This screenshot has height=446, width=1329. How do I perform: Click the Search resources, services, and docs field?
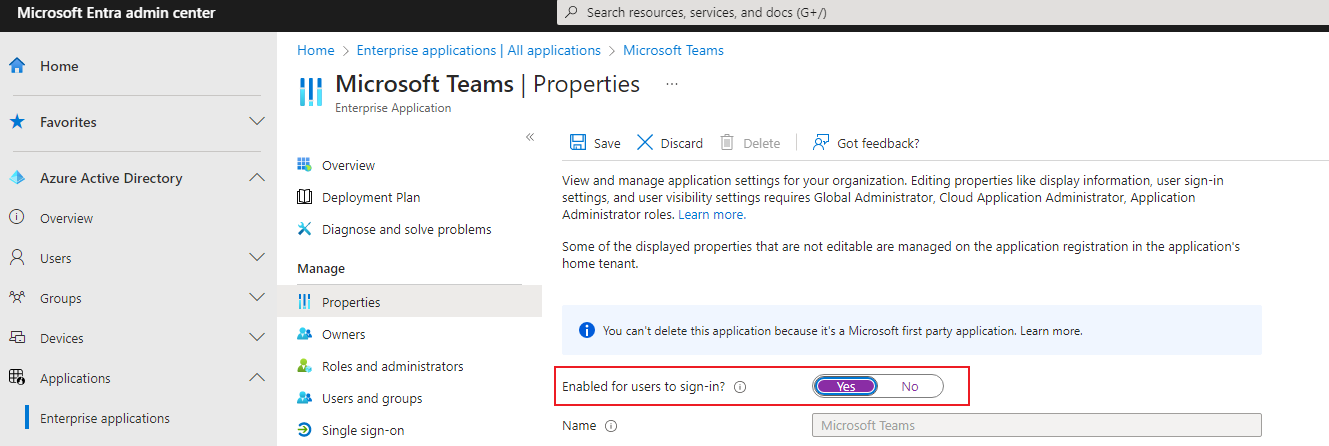click(942, 13)
